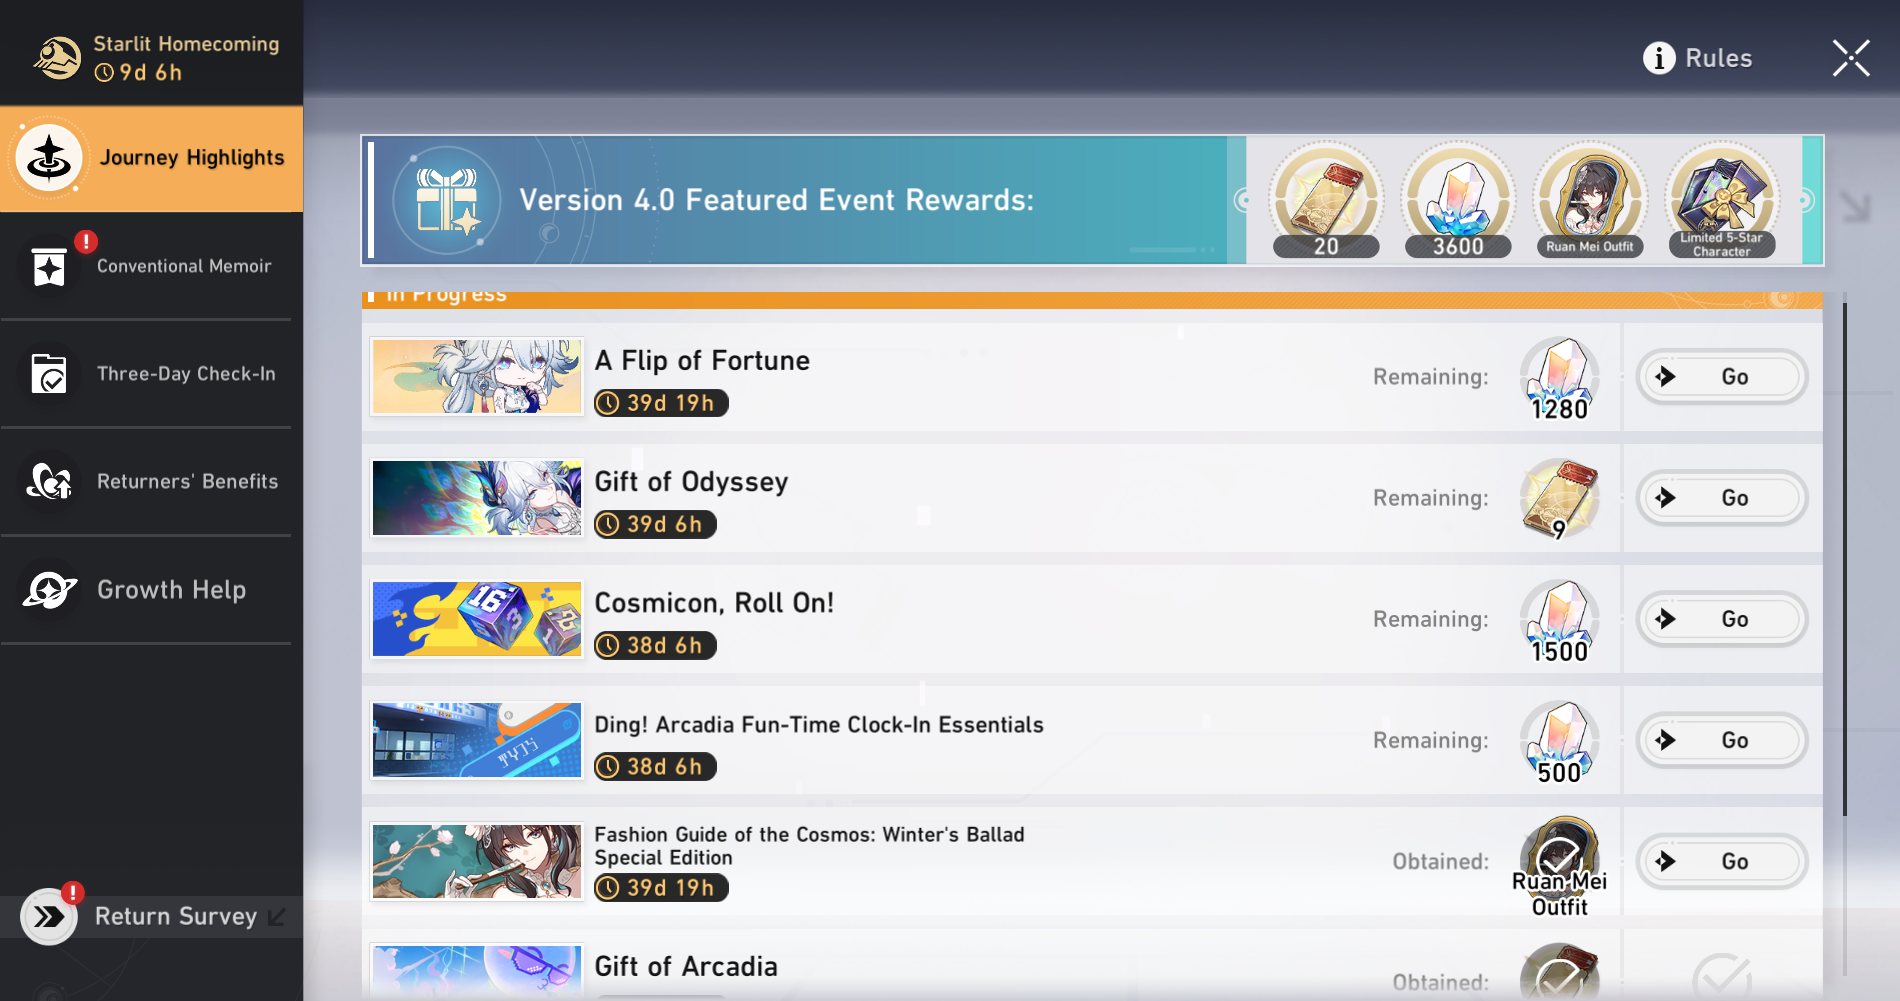The height and width of the screenshot is (1001, 1900).
Task: Go to Ding! Arcadia Clock-In Essentials event
Action: (x=1722, y=740)
